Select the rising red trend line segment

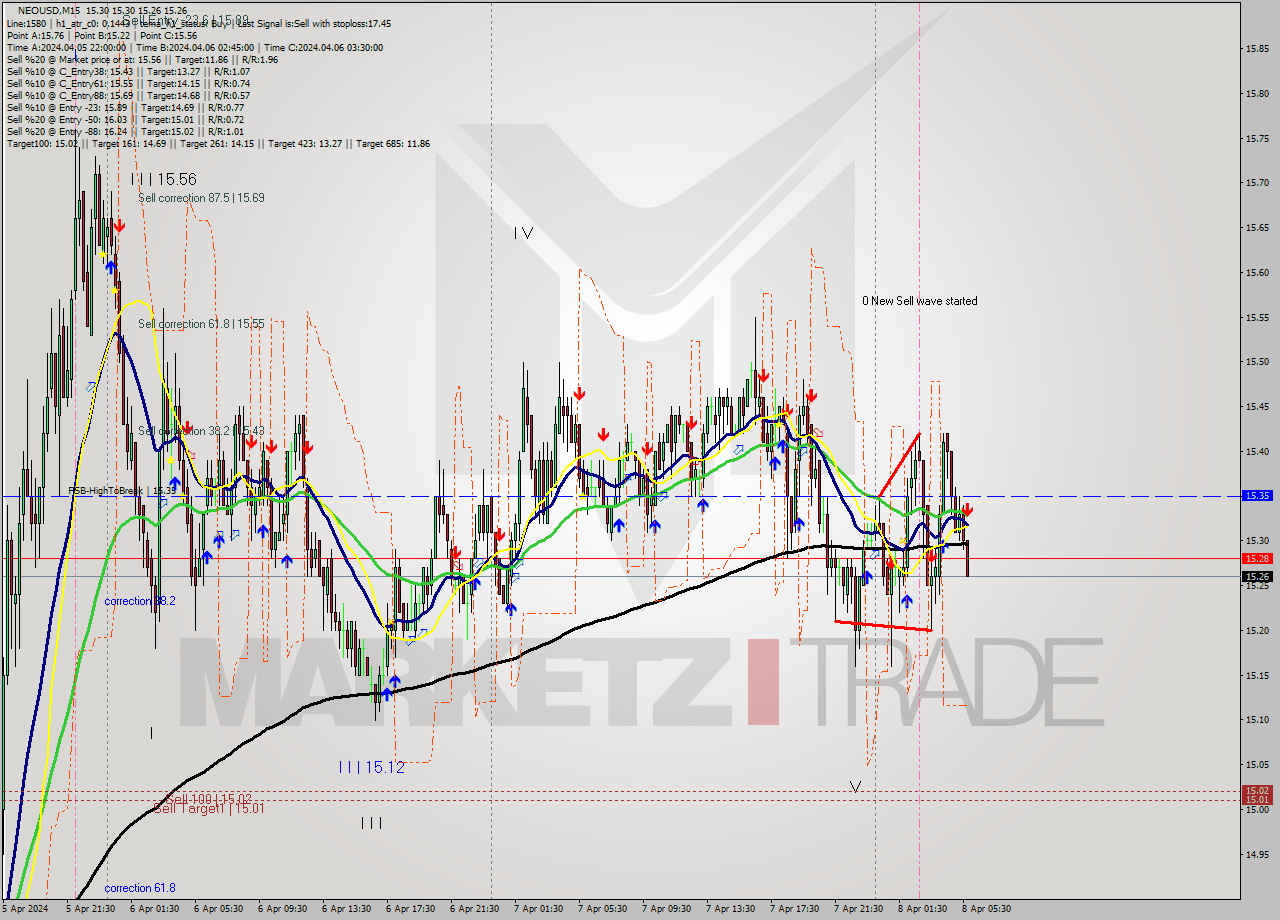[899, 465]
